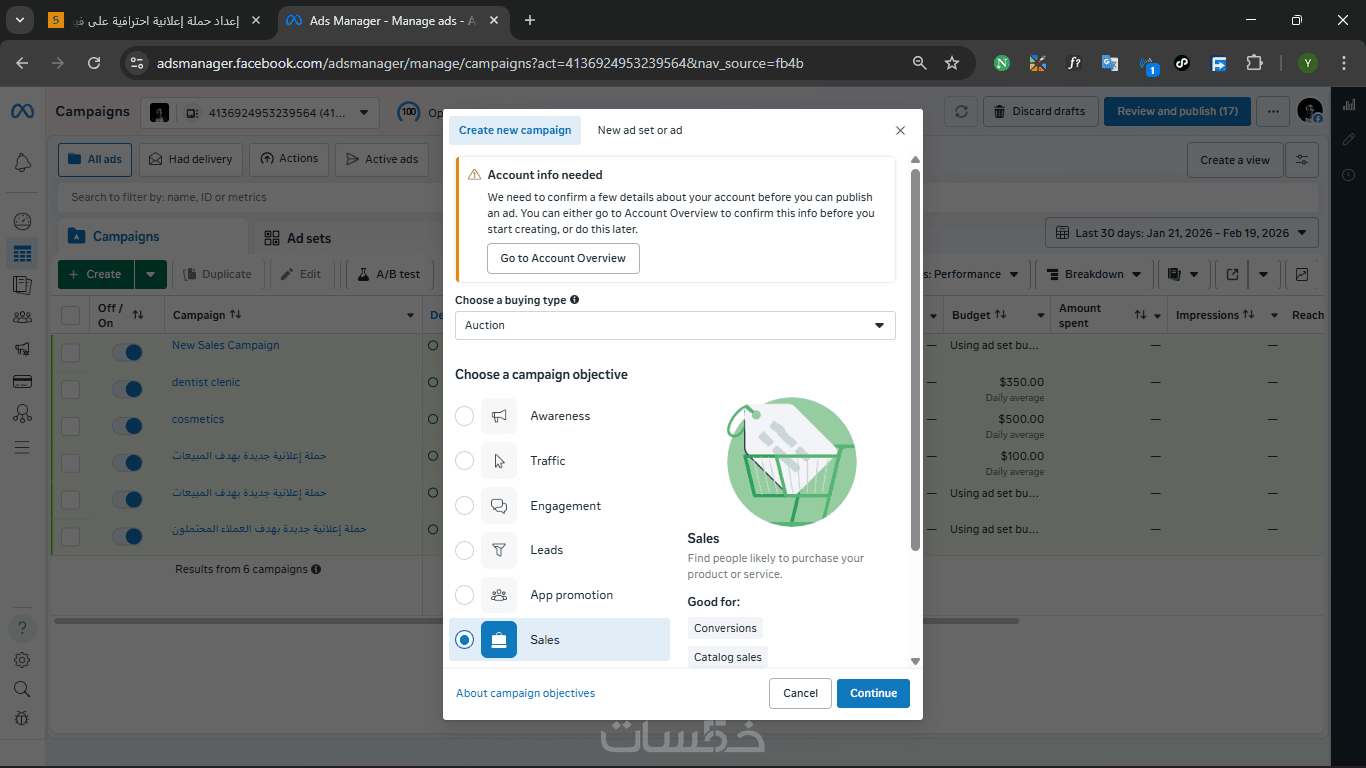Open All tools hamburger icon in sidebar

coord(22,446)
